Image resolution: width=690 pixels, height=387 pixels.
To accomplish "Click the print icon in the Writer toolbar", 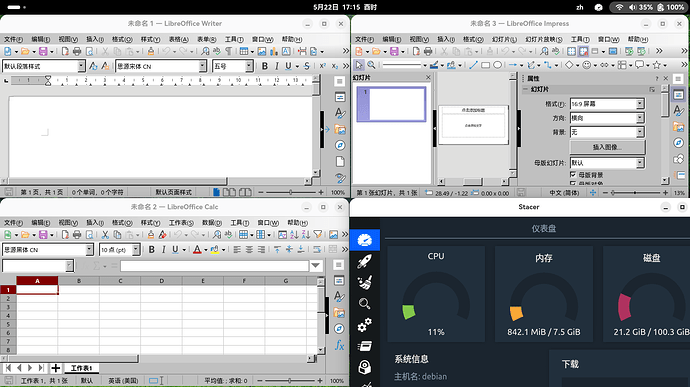I will (x=77, y=52).
